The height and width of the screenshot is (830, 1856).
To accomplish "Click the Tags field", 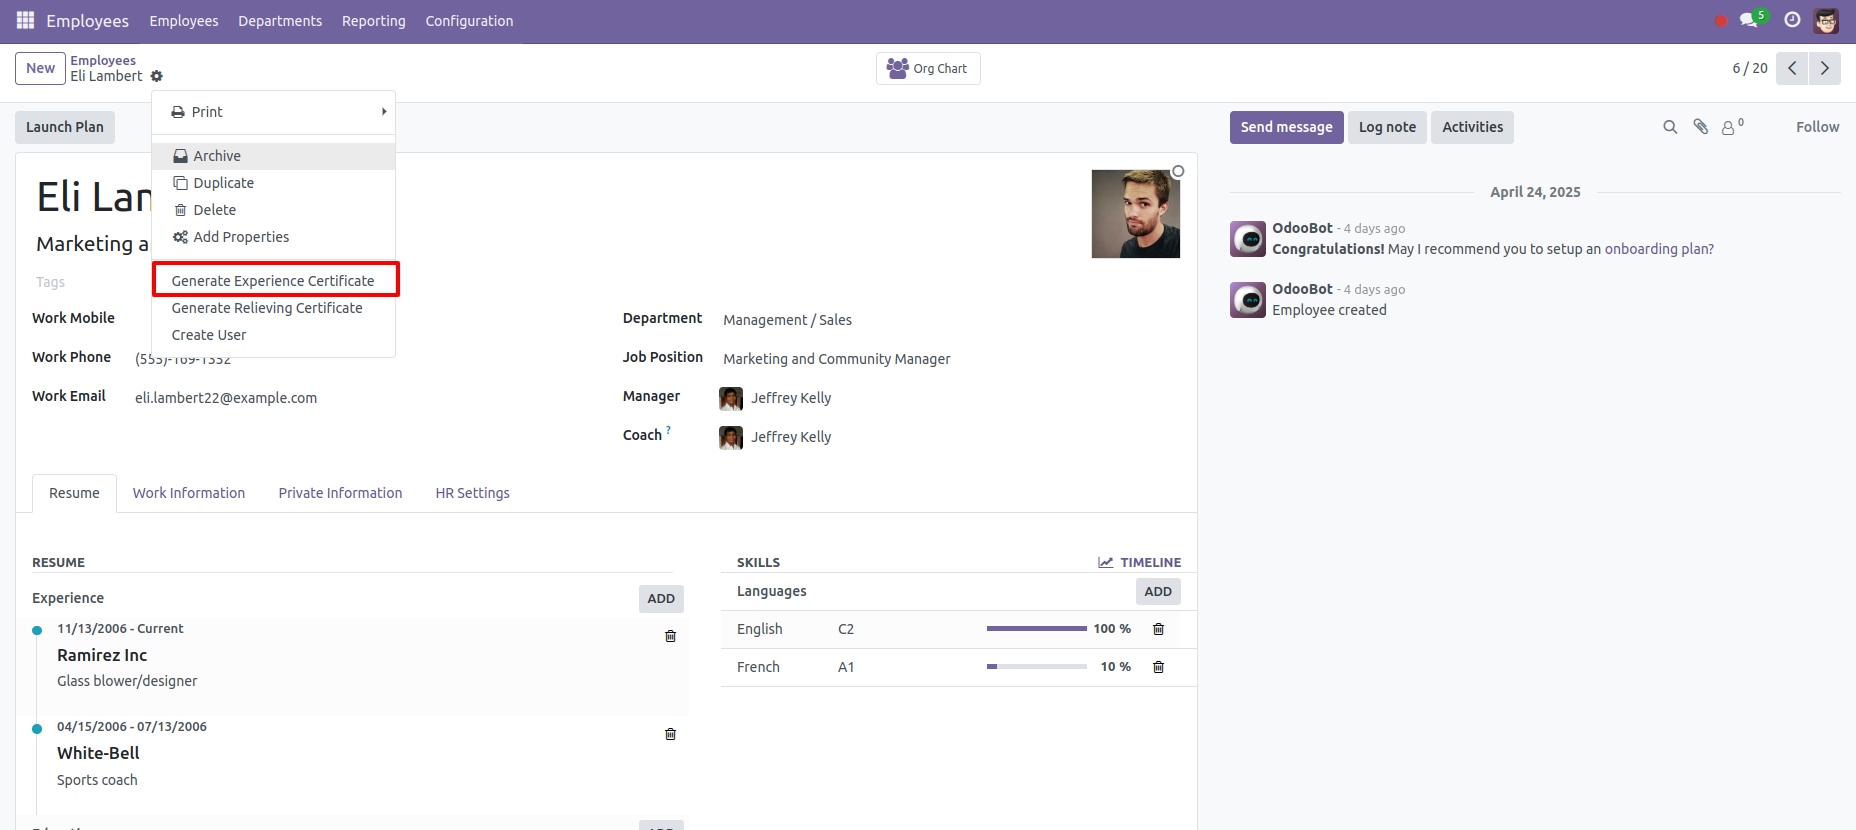I will pos(50,282).
